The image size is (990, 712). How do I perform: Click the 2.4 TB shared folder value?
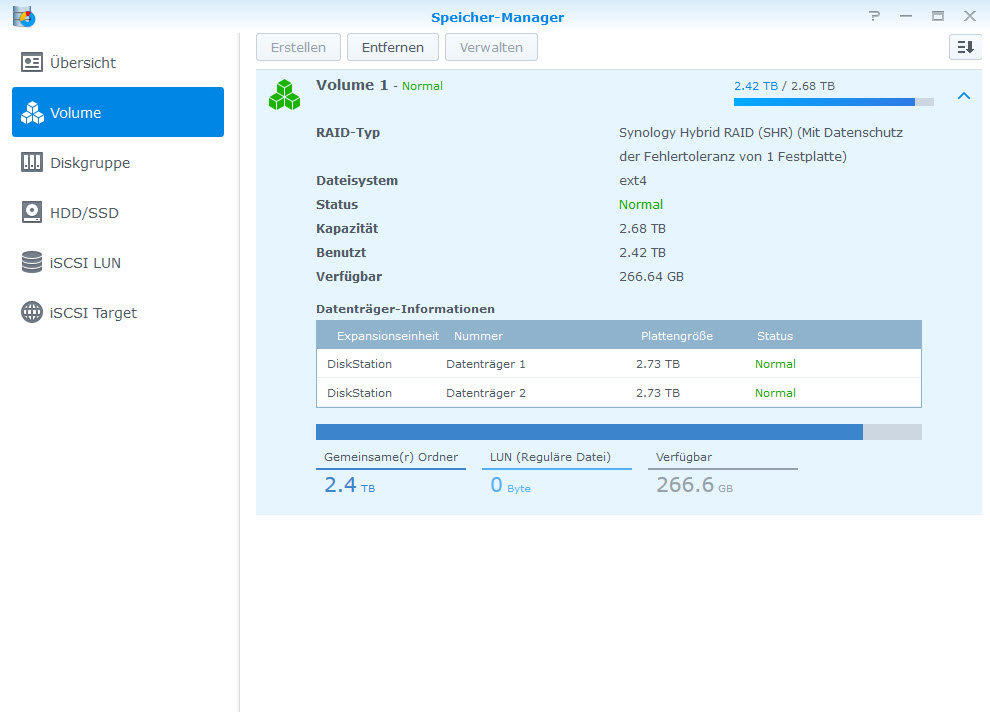349,485
